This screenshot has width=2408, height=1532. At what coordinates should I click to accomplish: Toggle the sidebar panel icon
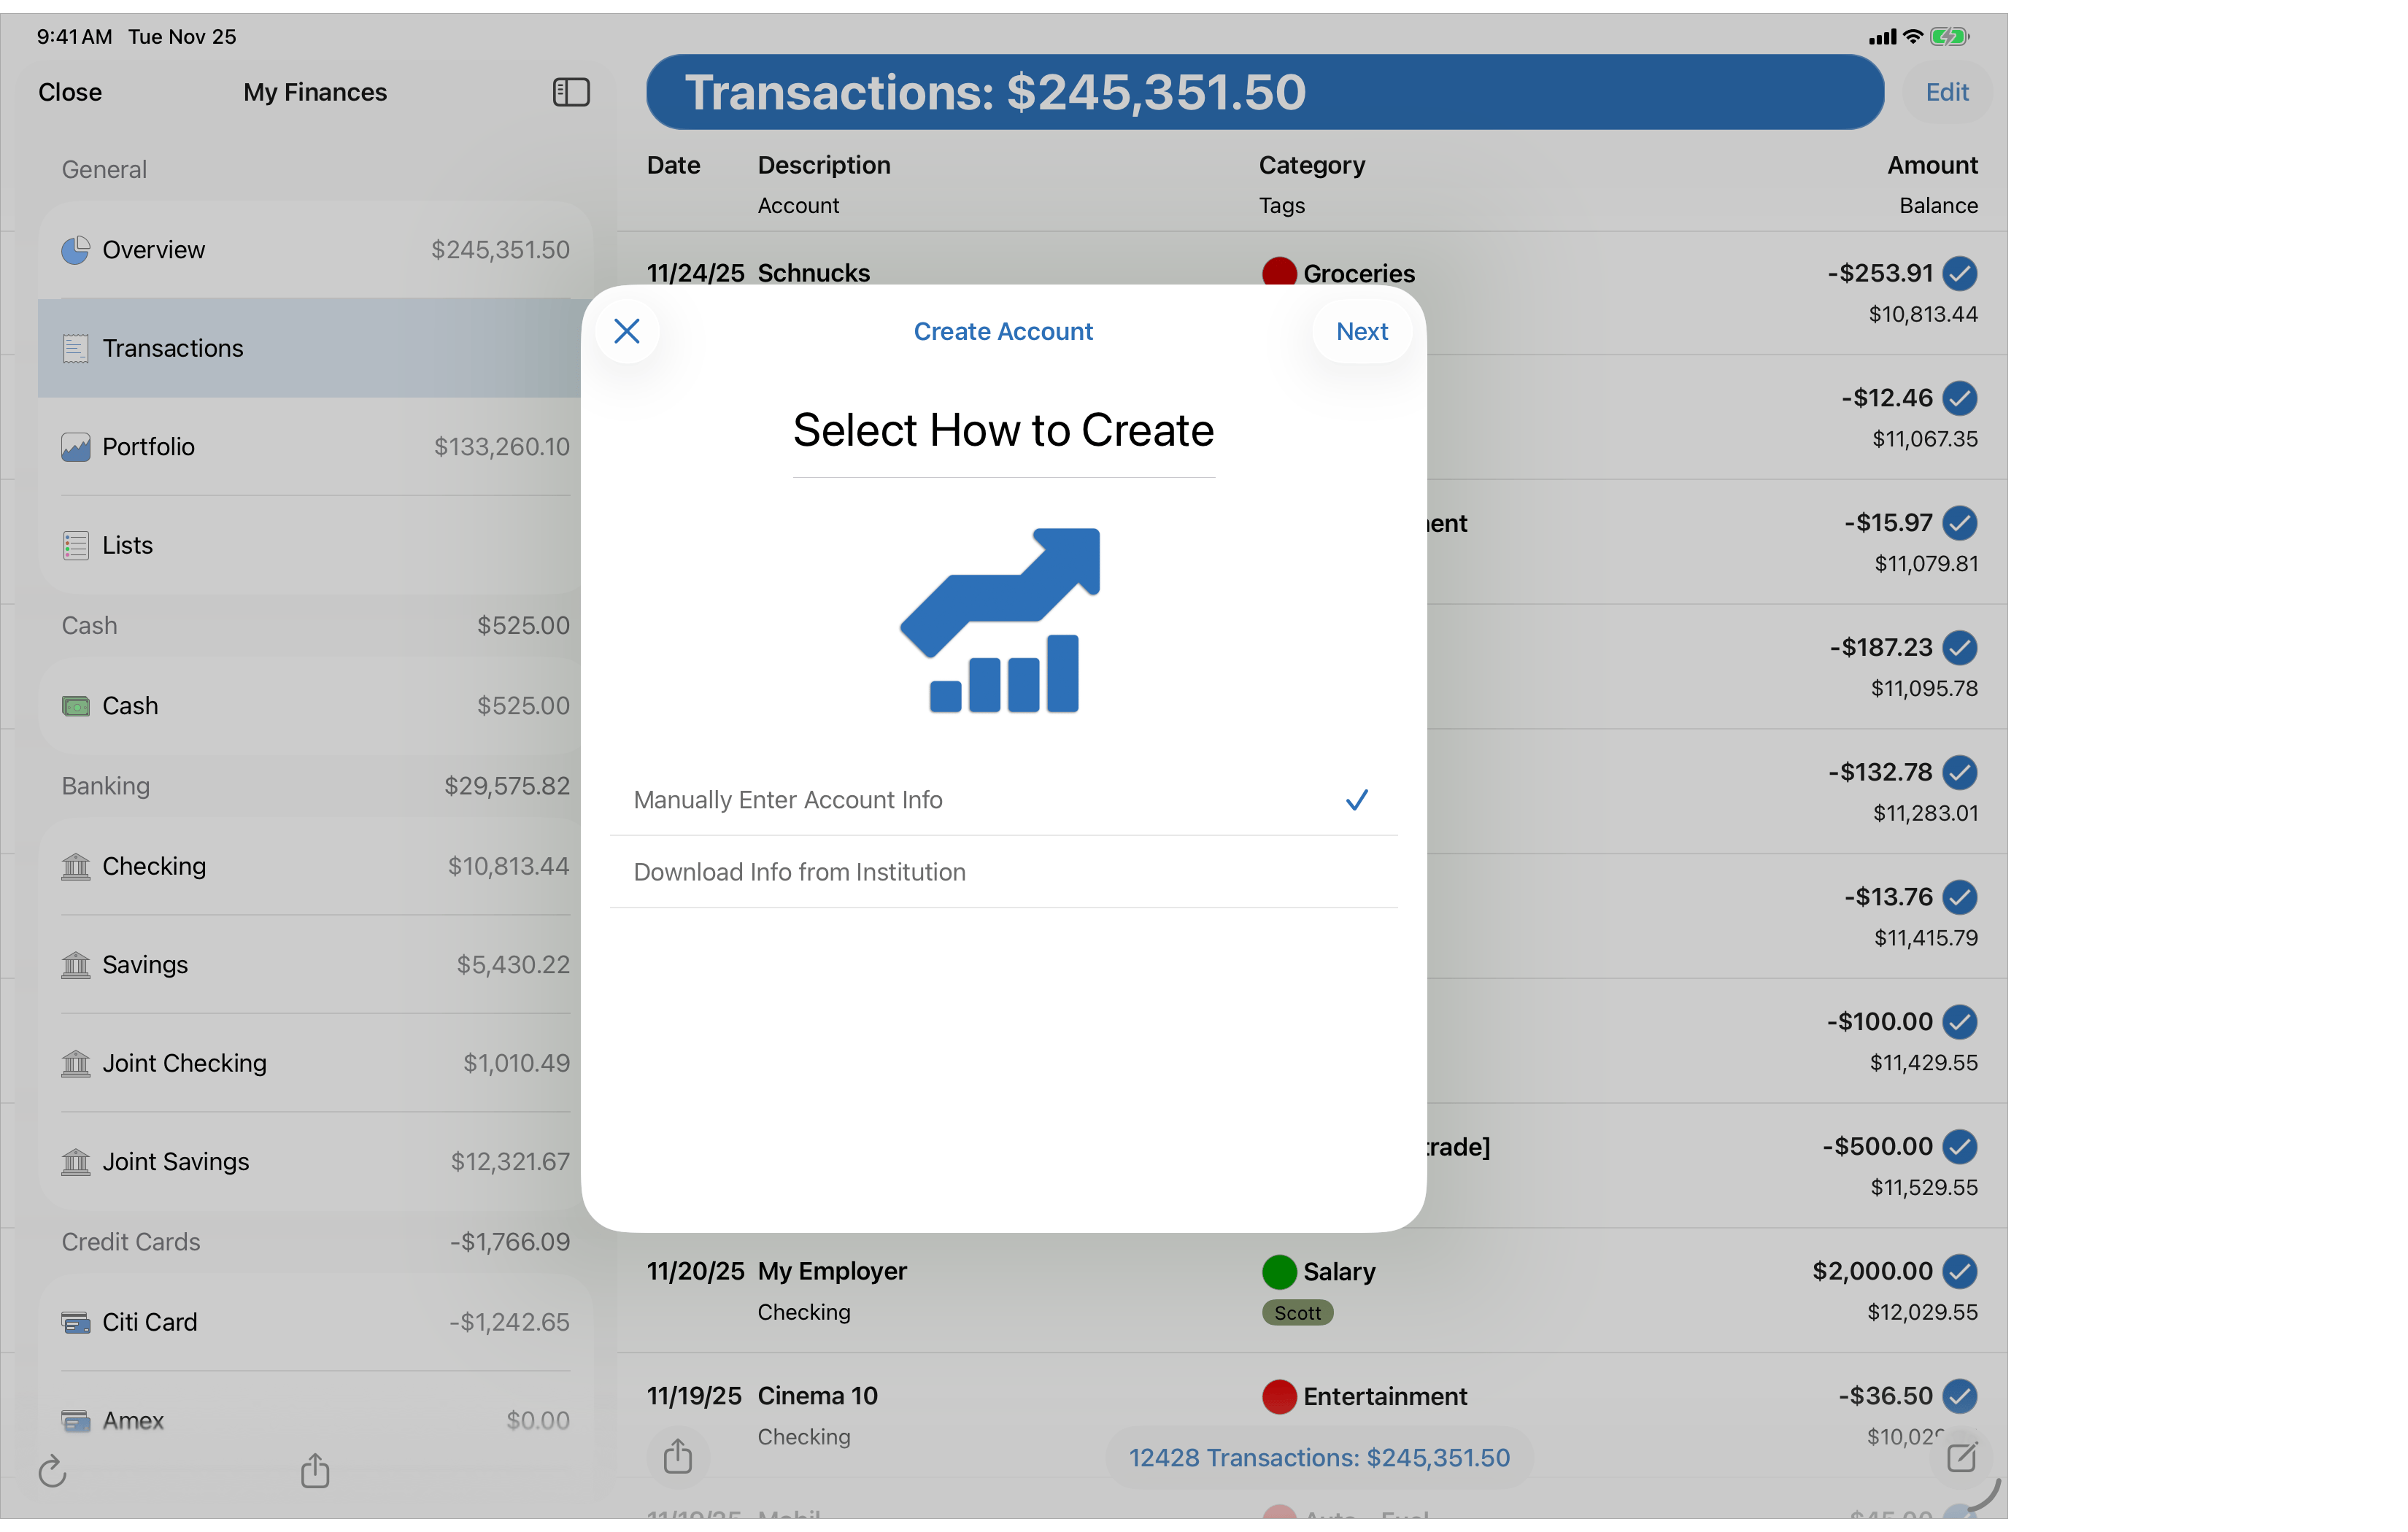coord(571,92)
